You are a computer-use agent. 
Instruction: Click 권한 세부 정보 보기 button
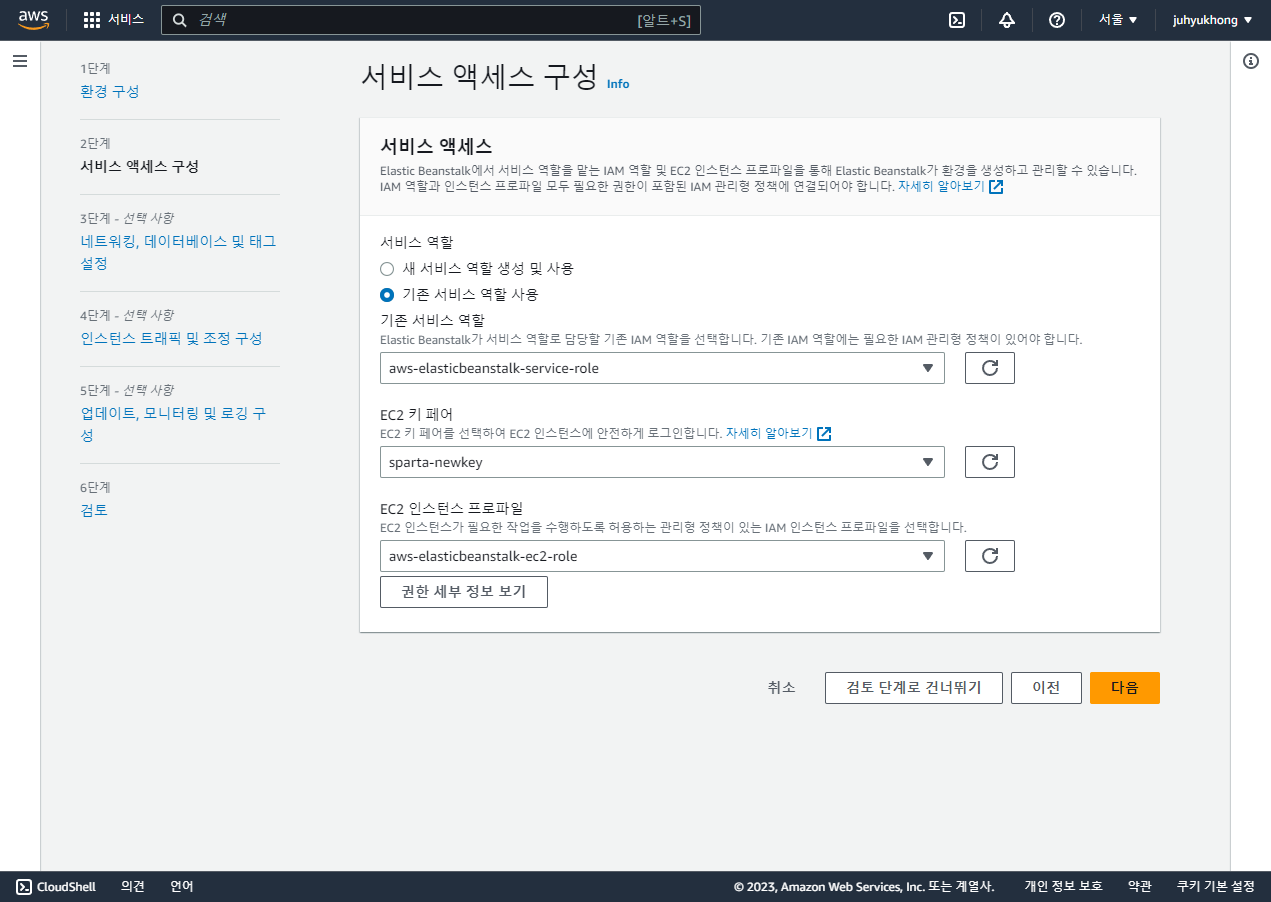[x=464, y=591]
